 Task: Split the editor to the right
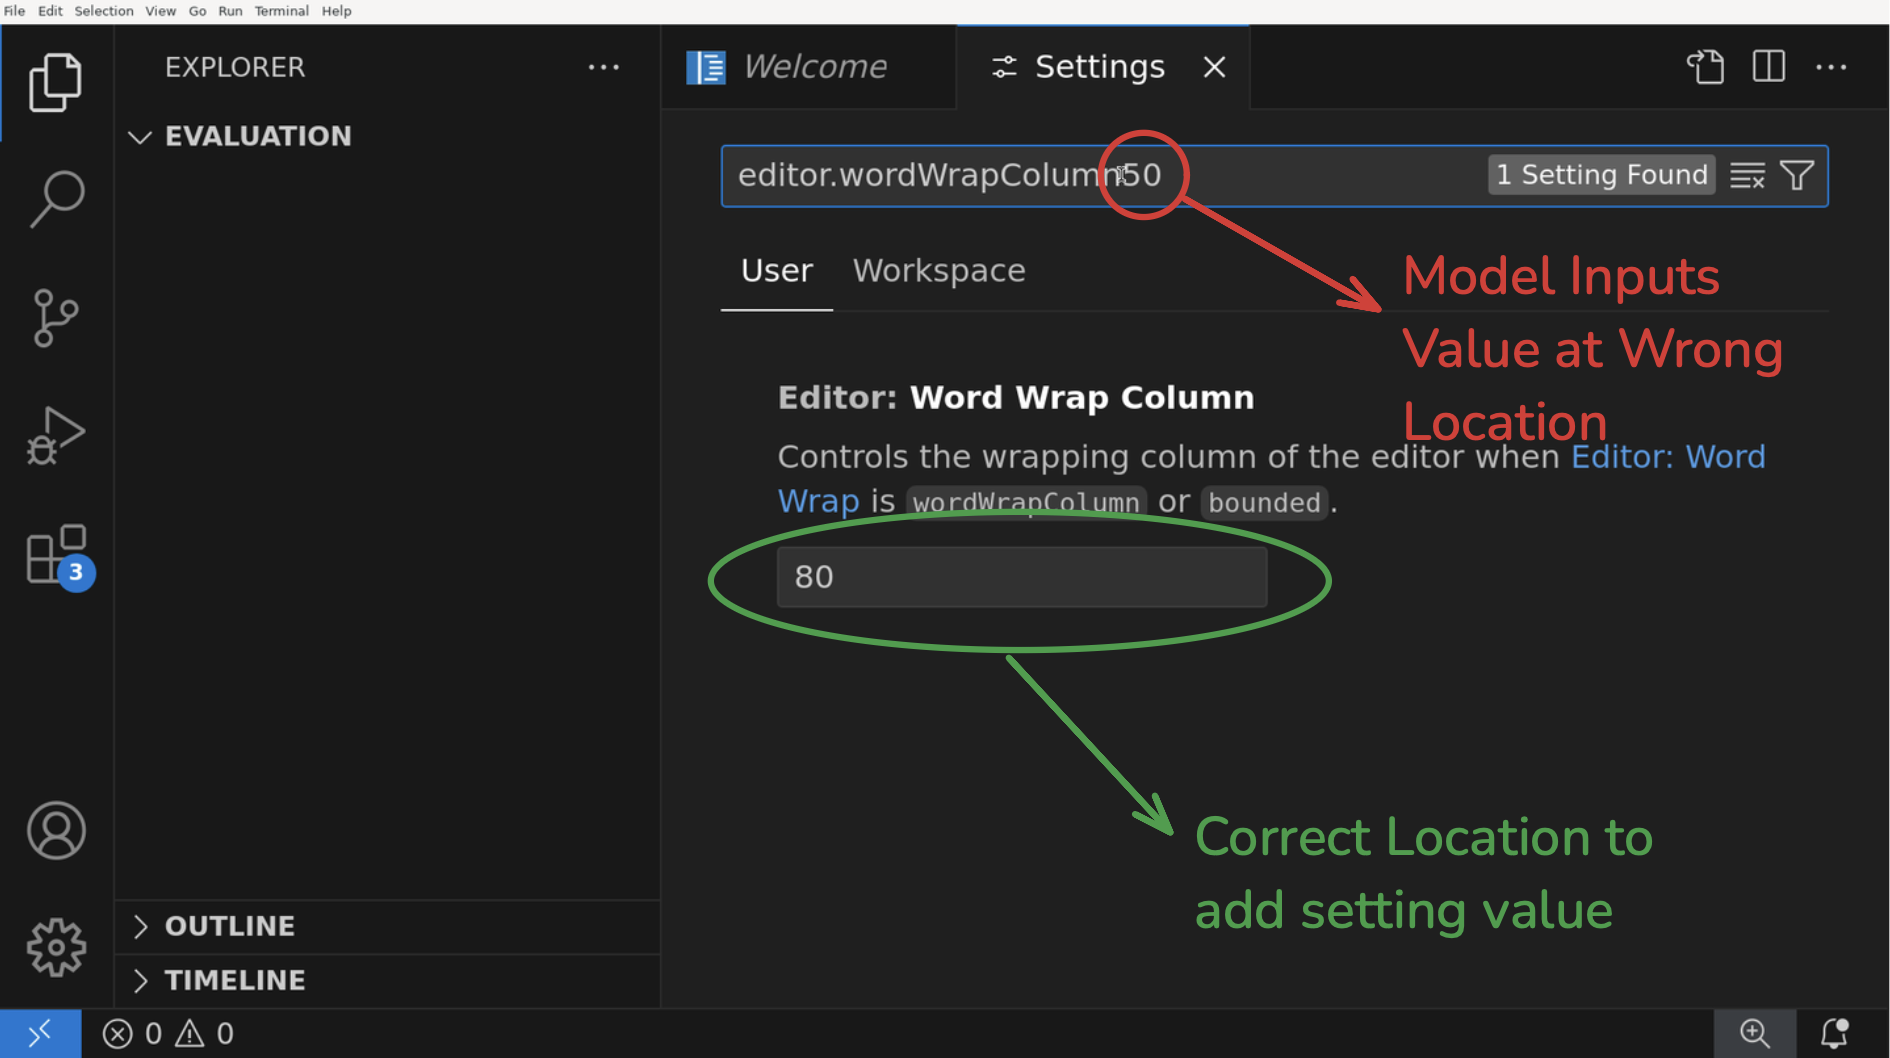[x=1768, y=67]
